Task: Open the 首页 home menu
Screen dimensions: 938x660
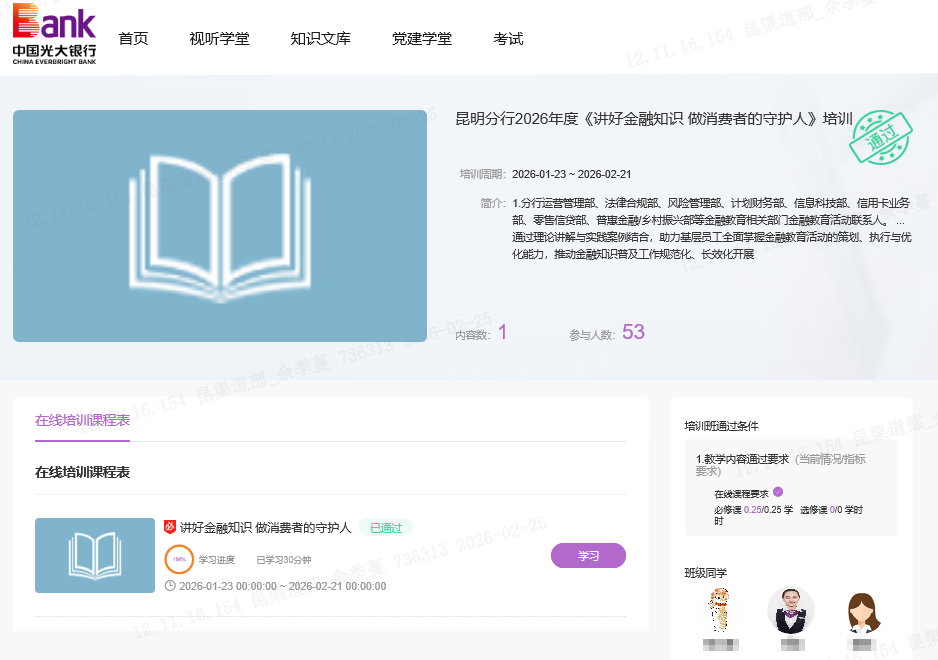Action: point(133,39)
